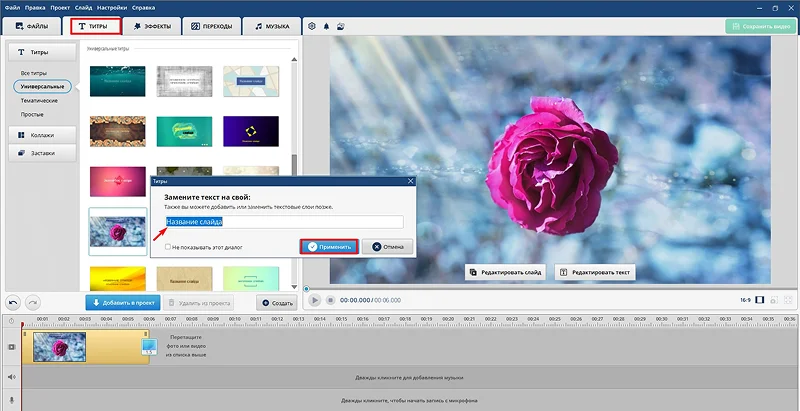Screen dimensions: 800x411
Task: Select the Тематические titles category
Action: tap(39, 100)
